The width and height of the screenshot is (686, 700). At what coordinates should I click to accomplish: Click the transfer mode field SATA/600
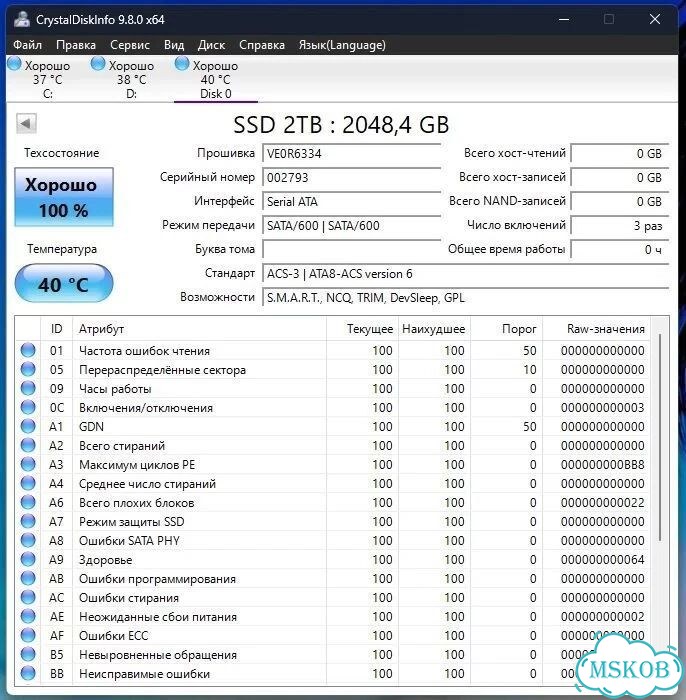(351, 225)
